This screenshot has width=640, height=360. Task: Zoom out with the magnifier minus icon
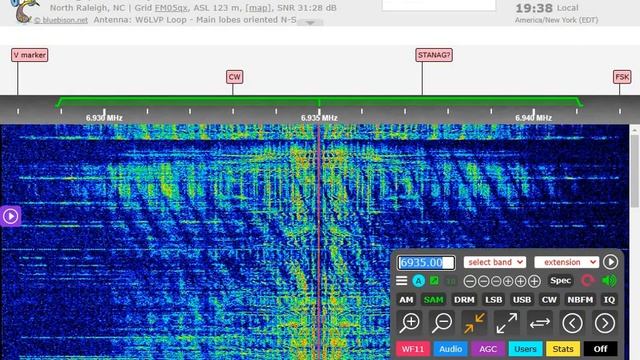(442, 323)
